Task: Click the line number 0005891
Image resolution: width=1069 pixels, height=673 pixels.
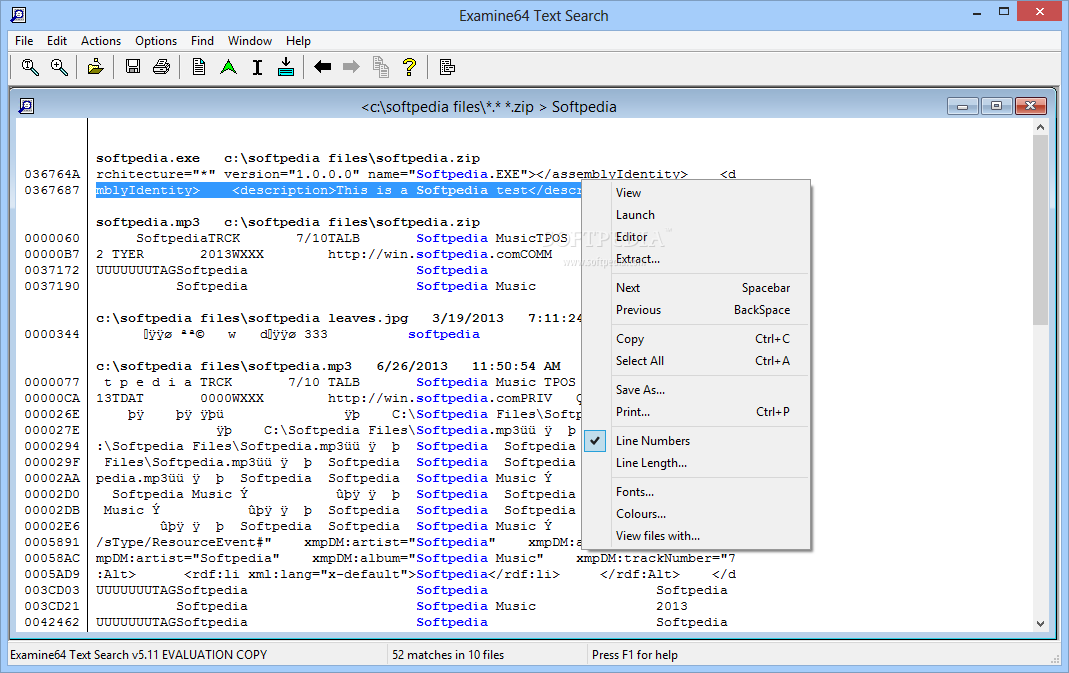Action: tap(52, 543)
